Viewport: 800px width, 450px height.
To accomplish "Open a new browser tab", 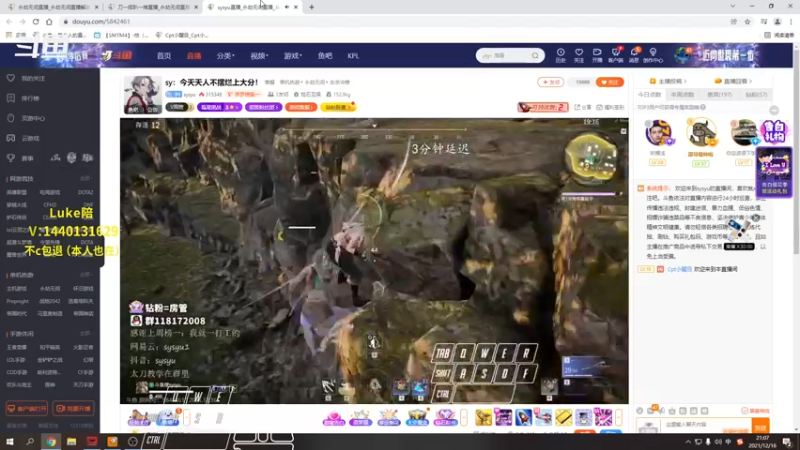I will [x=311, y=7].
